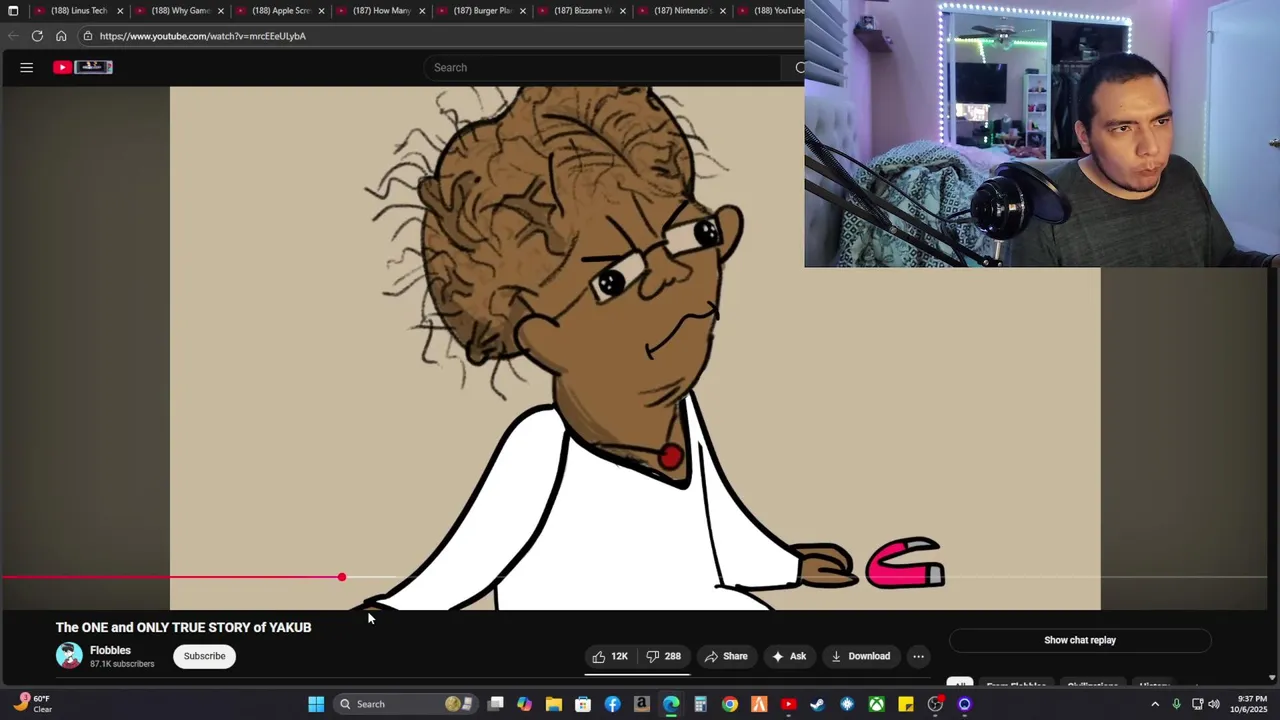Open red YouTube app icon in taskbar
This screenshot has width=1280, height=720.
[x=788, y=704]
